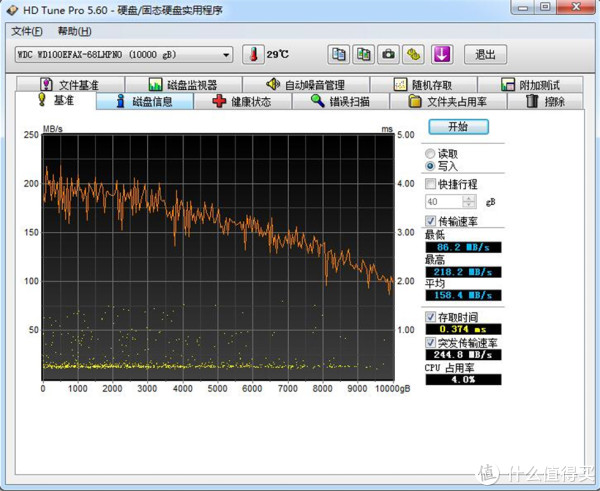This screenshot has width=600, height=491.
Task: Increase short stroke size with spinner arrow
Action: pyautogui.click(x=469, y=198)
